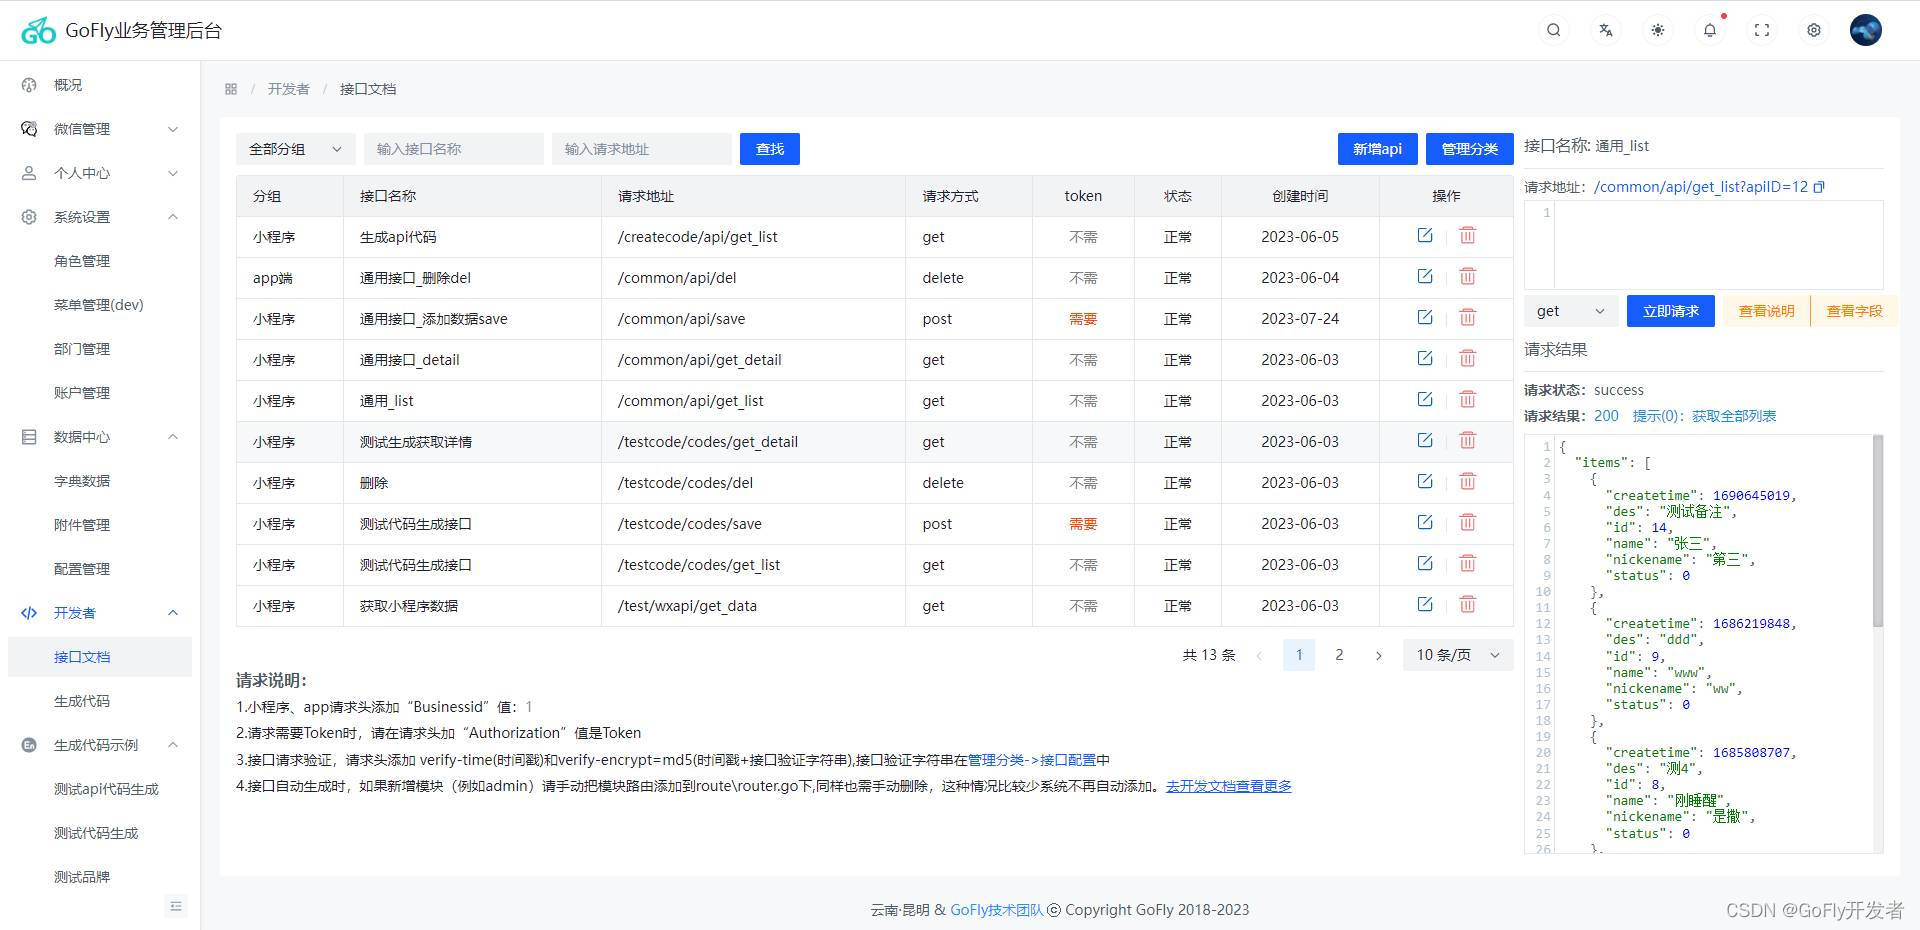
Task: Click the language switch icon
Action: [1605, 30]
